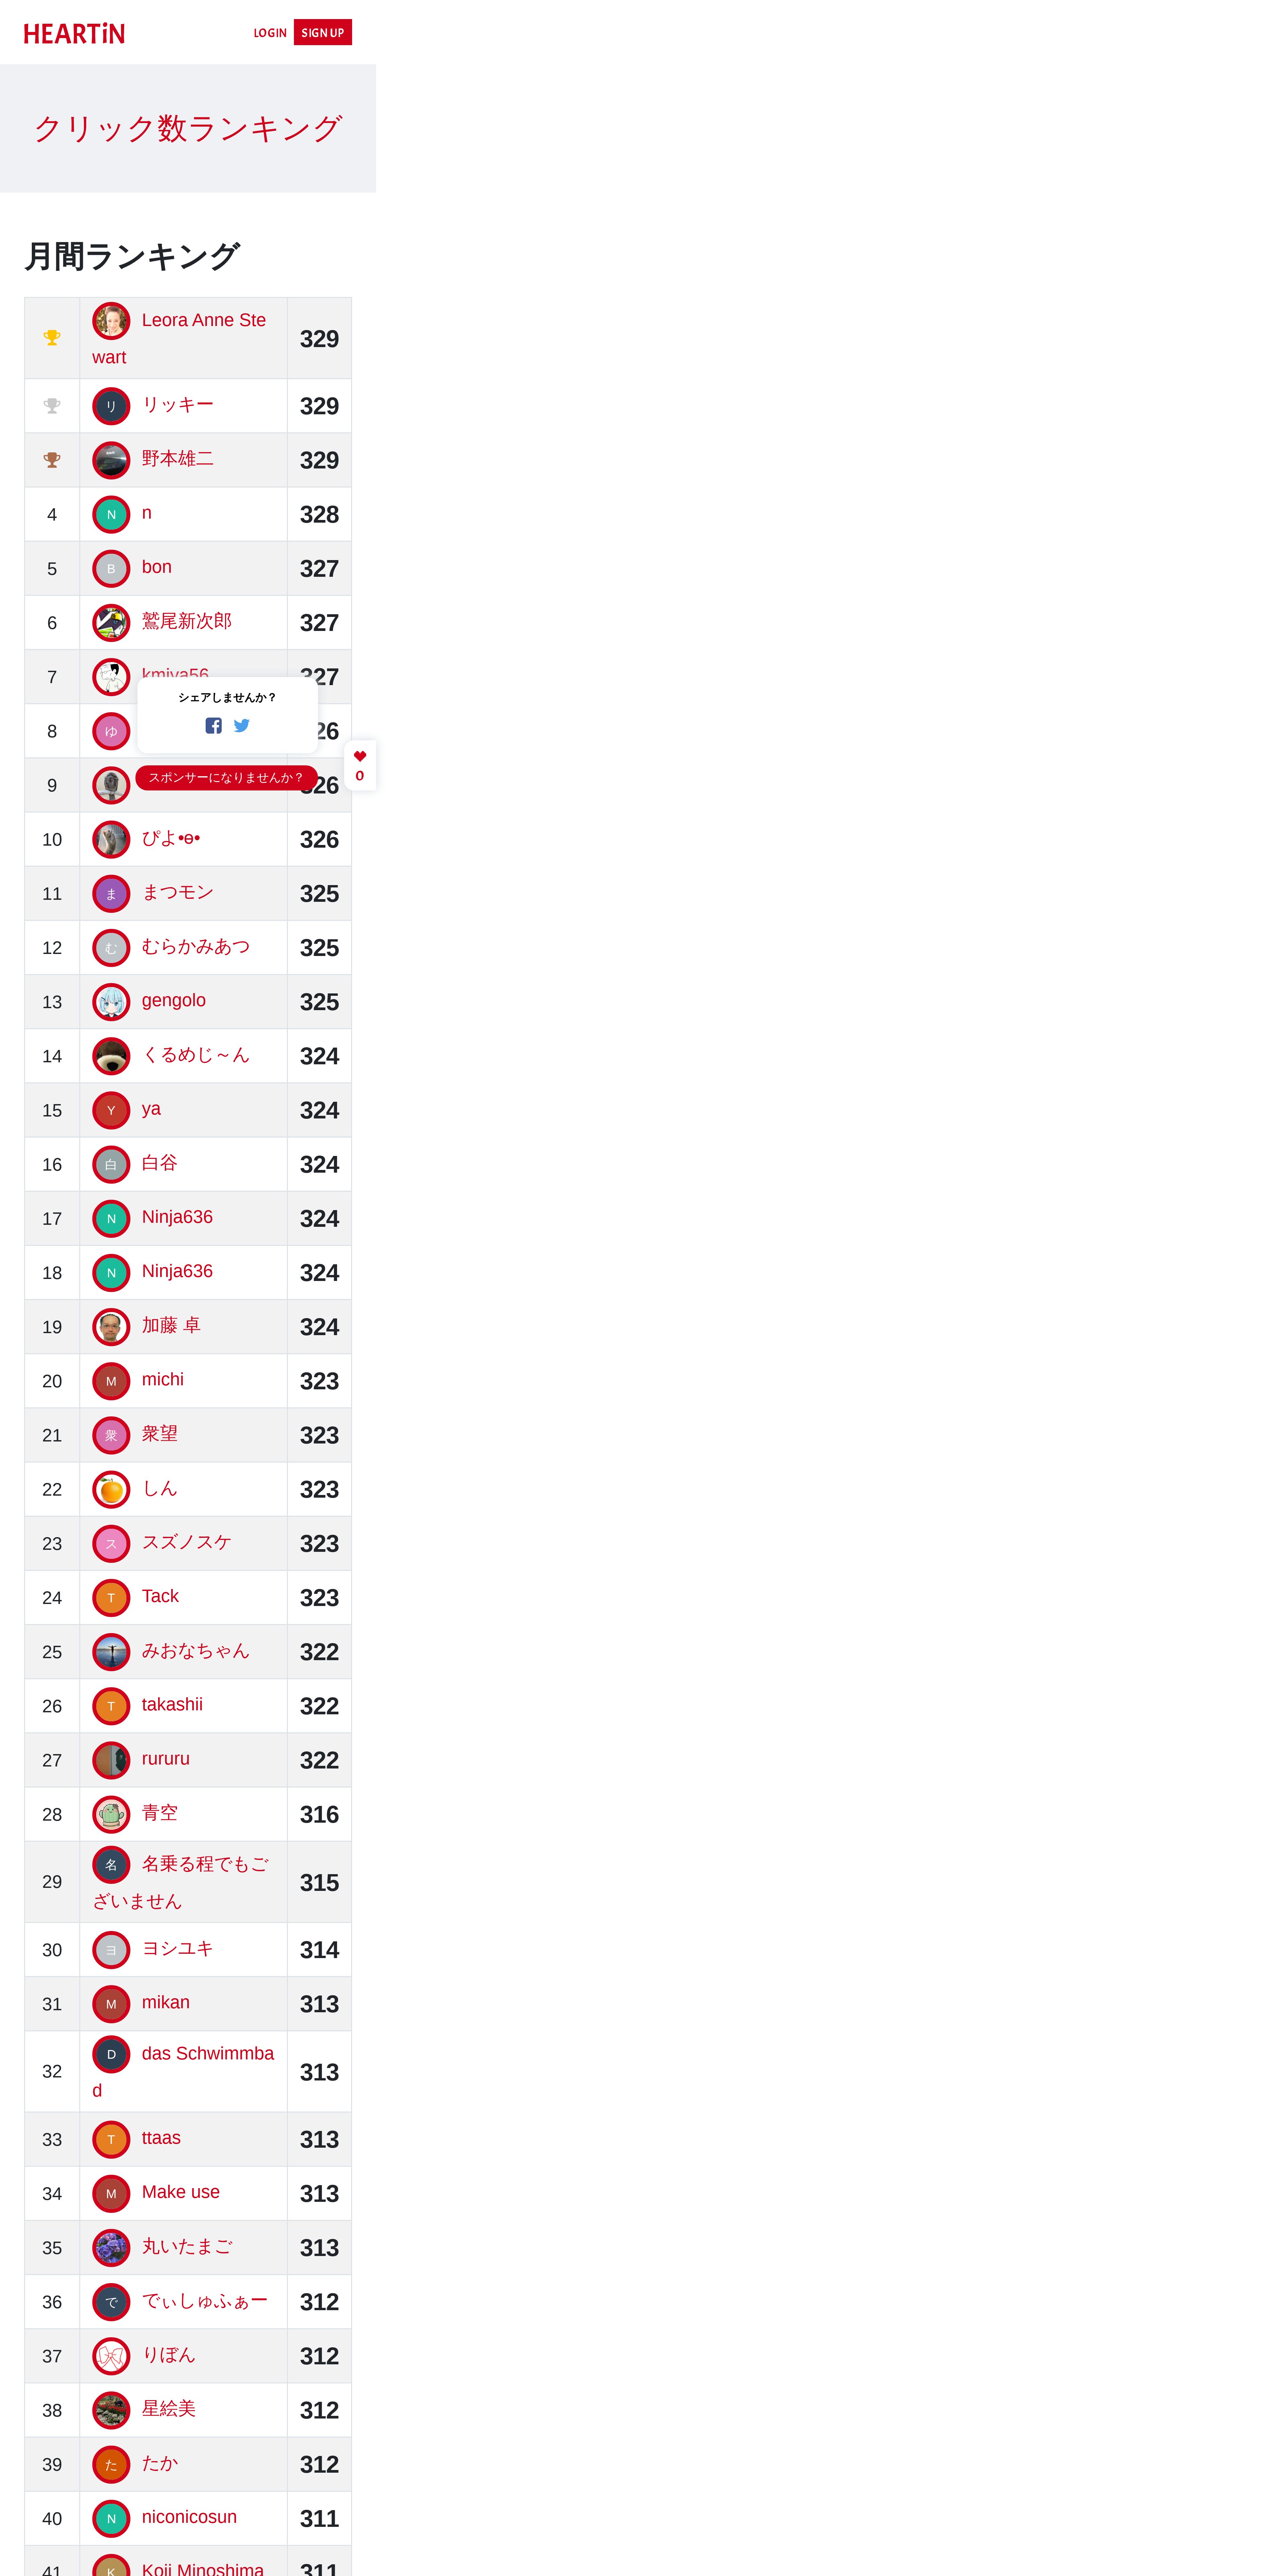
Task: Open the HEARTiN logo home link
Action: [74, 33]
